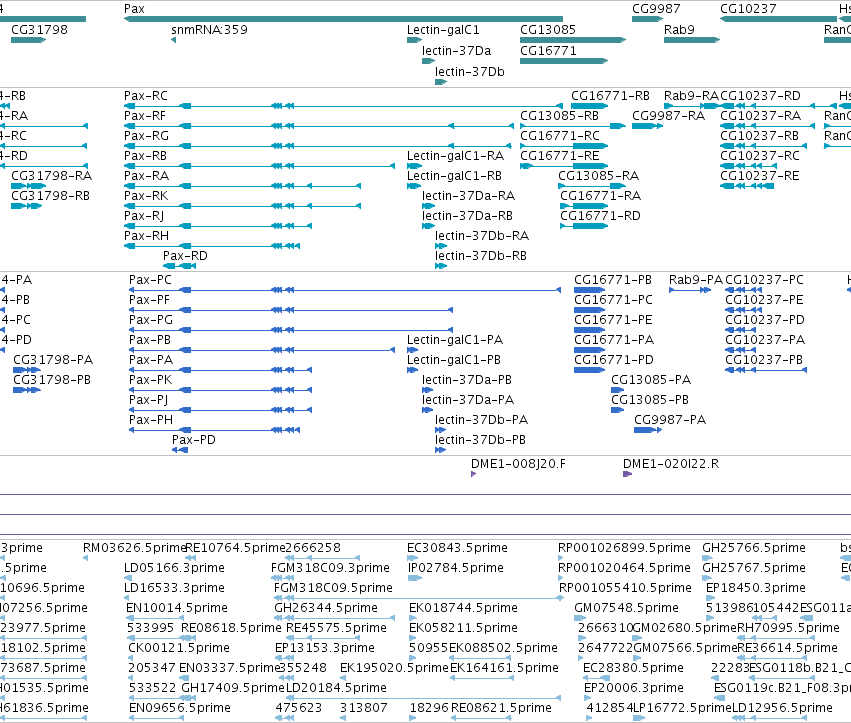Select the lectin-37Db-RA transcript label
Viewport: 851px width, 723px height.
[481, 236]
